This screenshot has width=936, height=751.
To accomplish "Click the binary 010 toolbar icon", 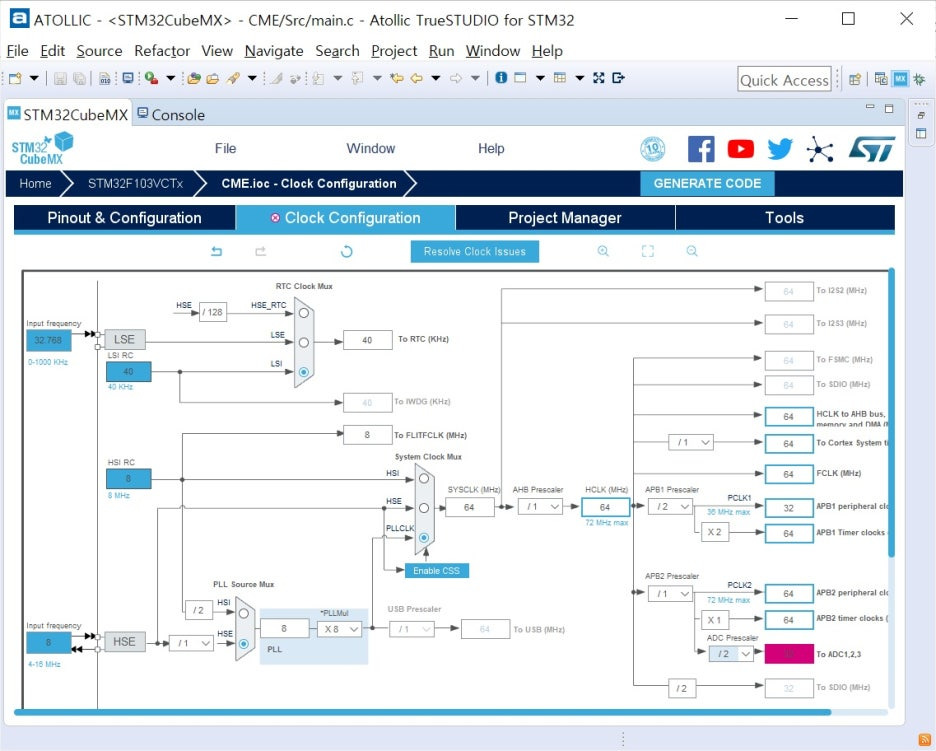I will [x=105, y=78].
